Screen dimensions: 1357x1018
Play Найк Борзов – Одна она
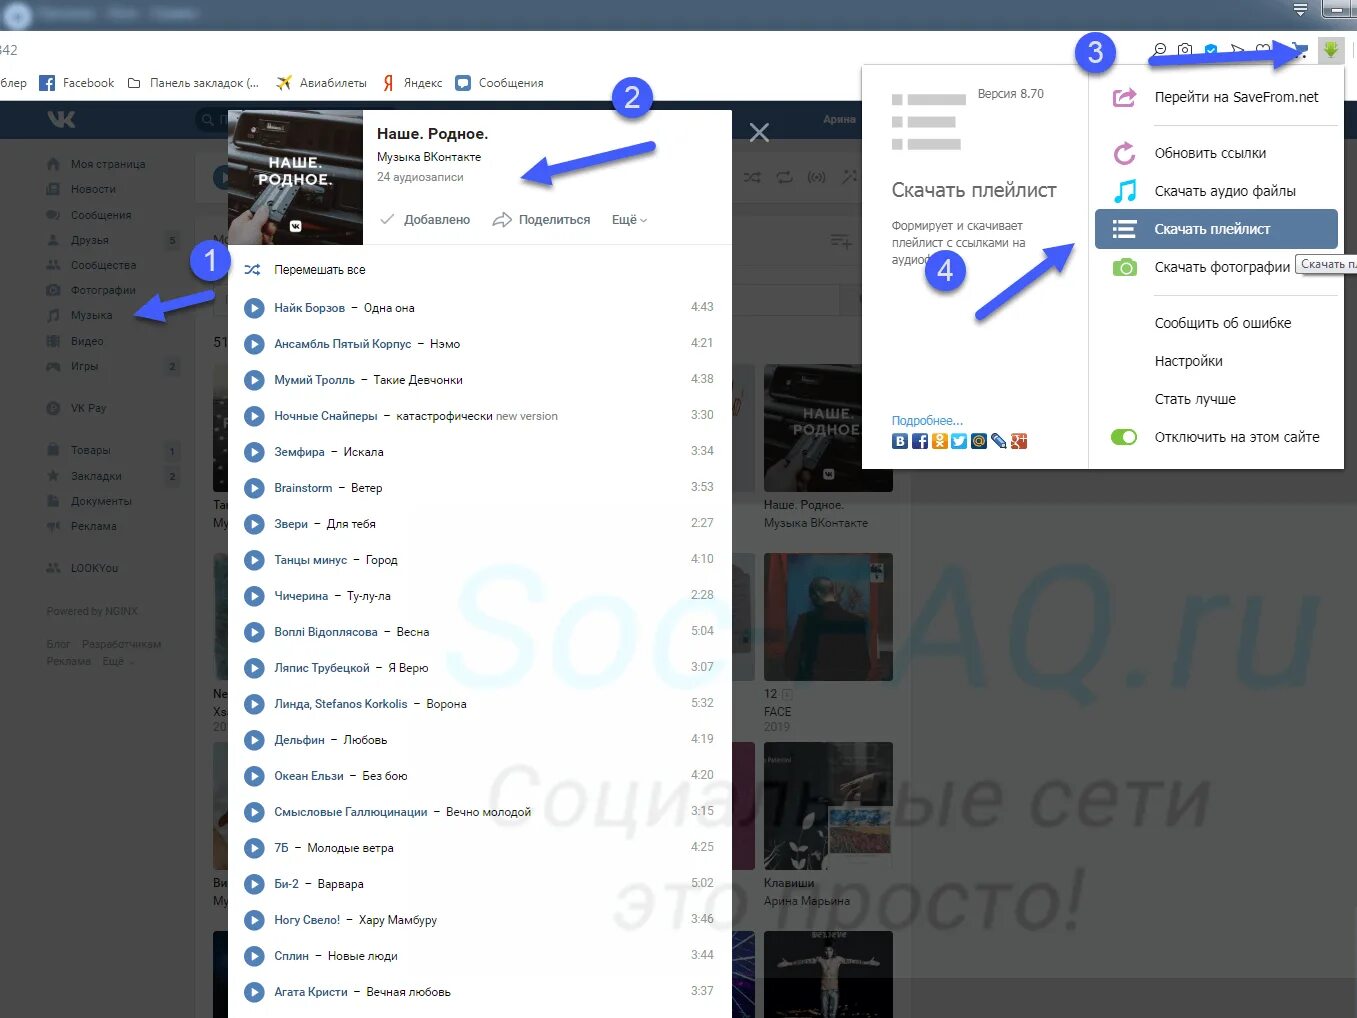coord(254,308)
